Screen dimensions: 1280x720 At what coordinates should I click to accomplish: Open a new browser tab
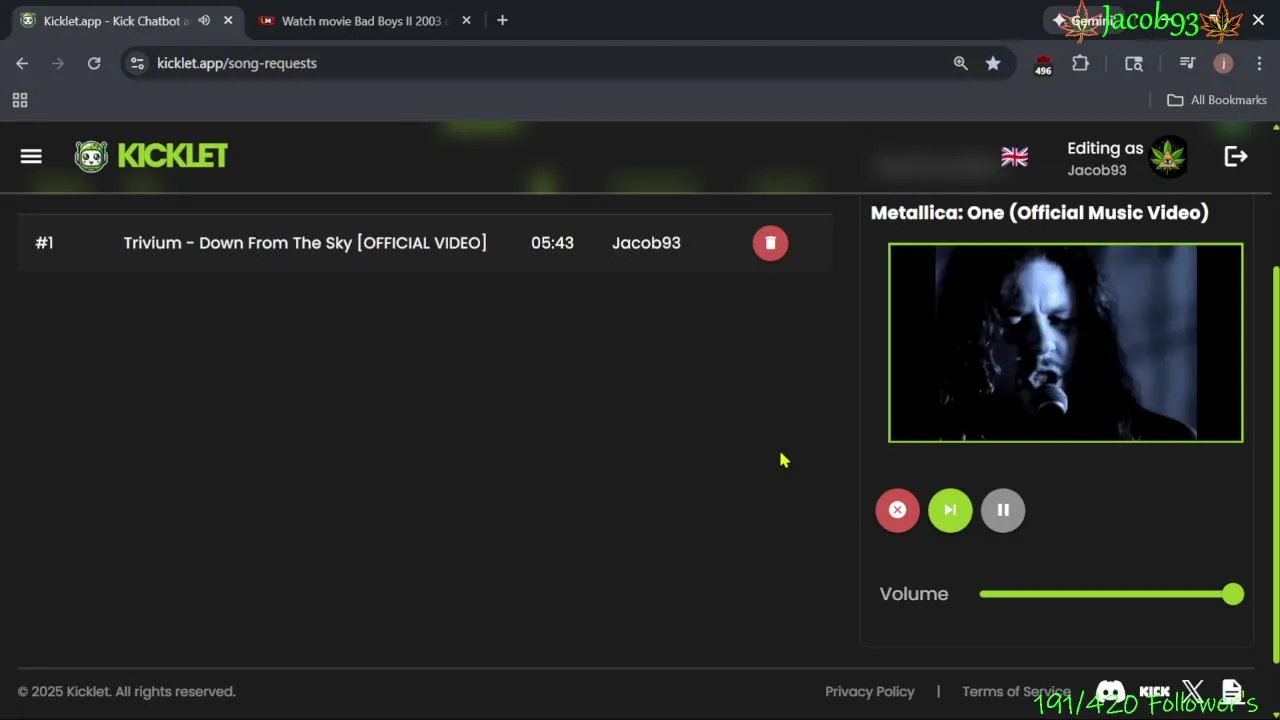(502, 20)
